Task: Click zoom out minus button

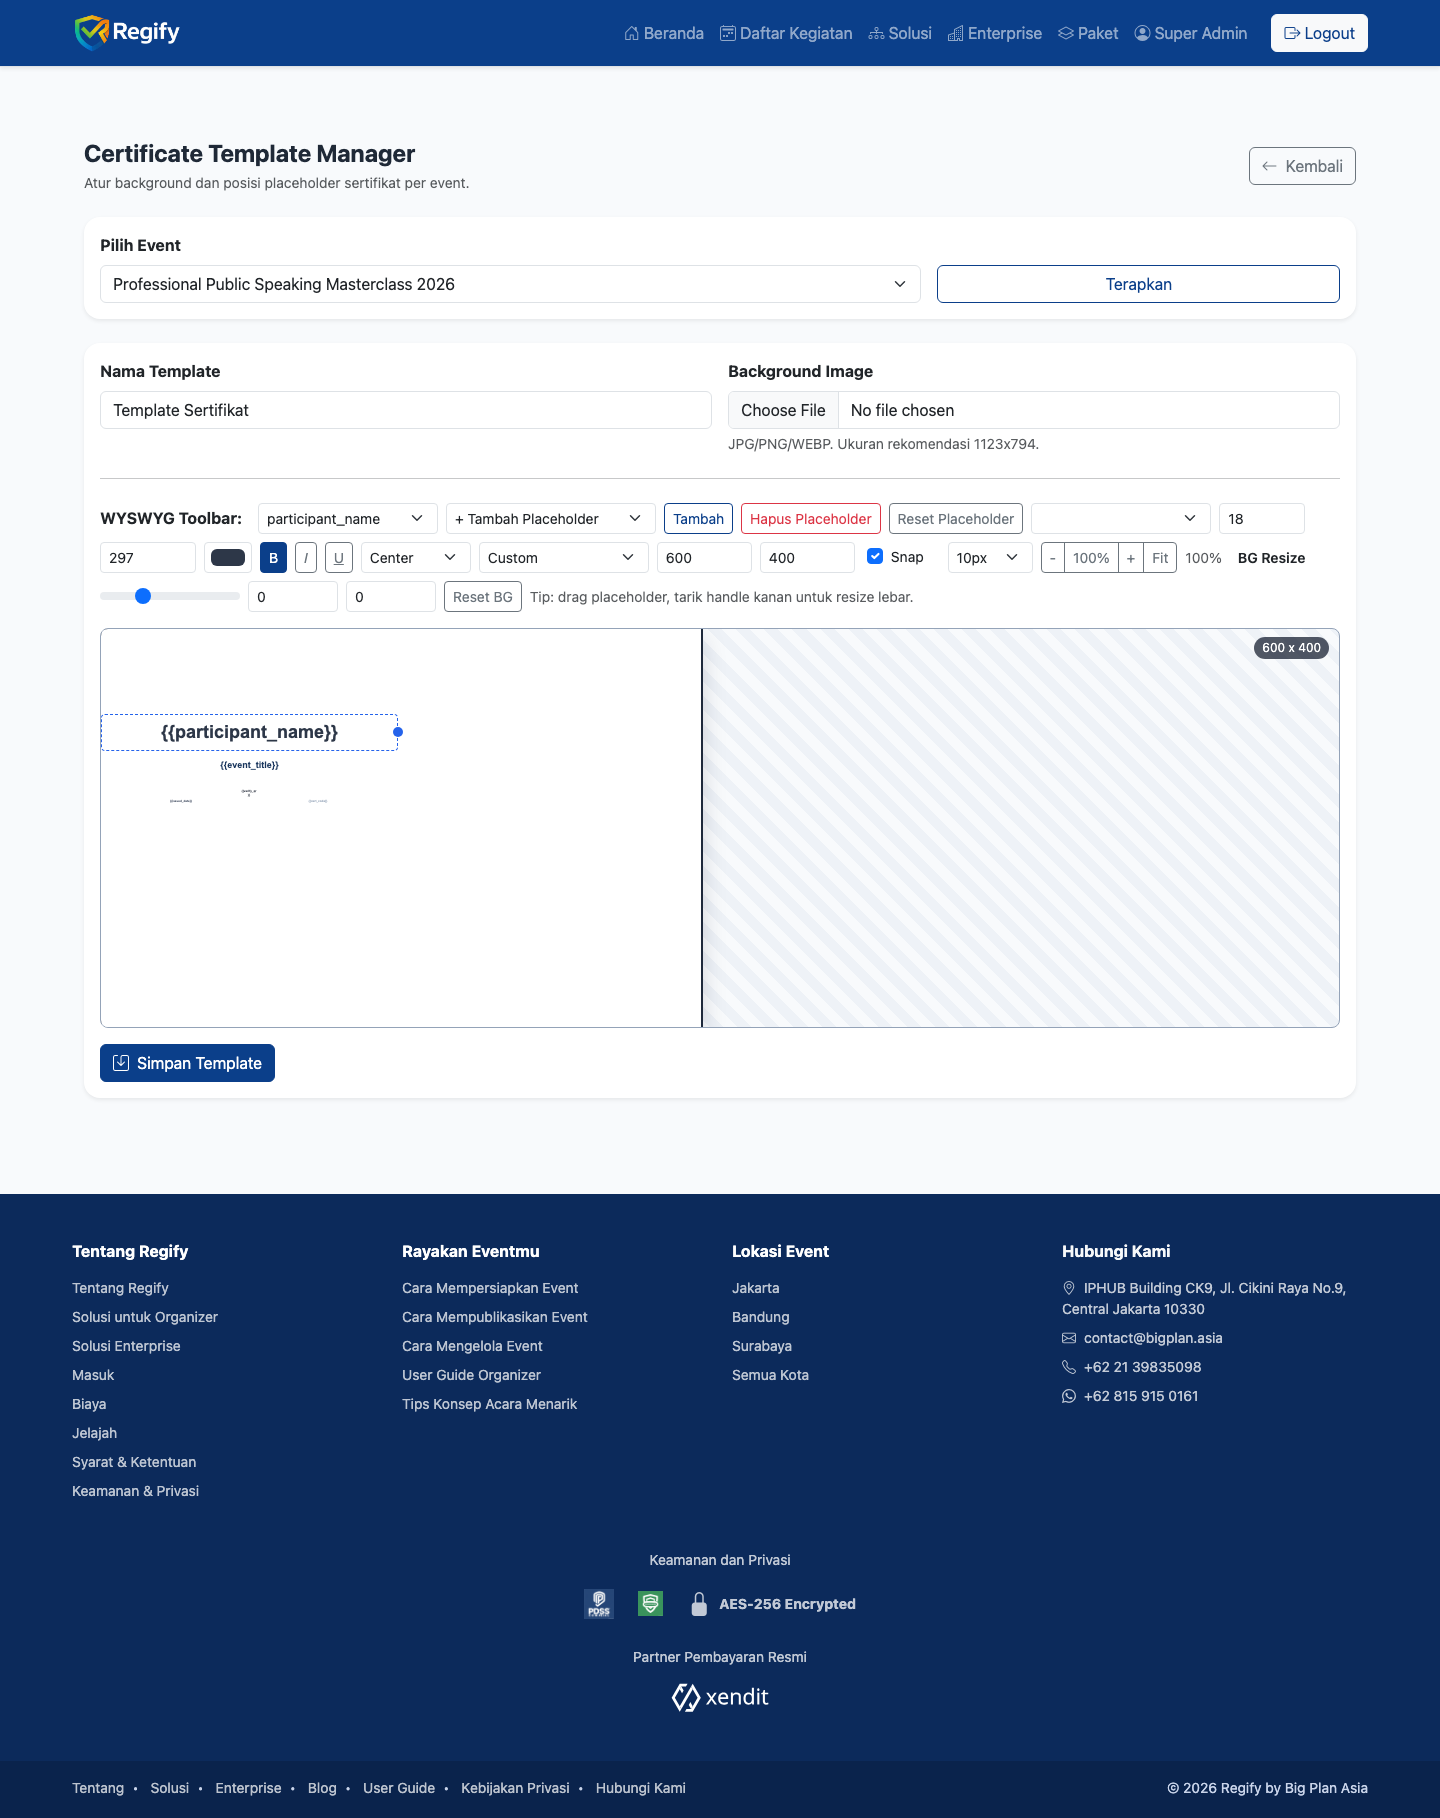Action: click(1053, 558)
